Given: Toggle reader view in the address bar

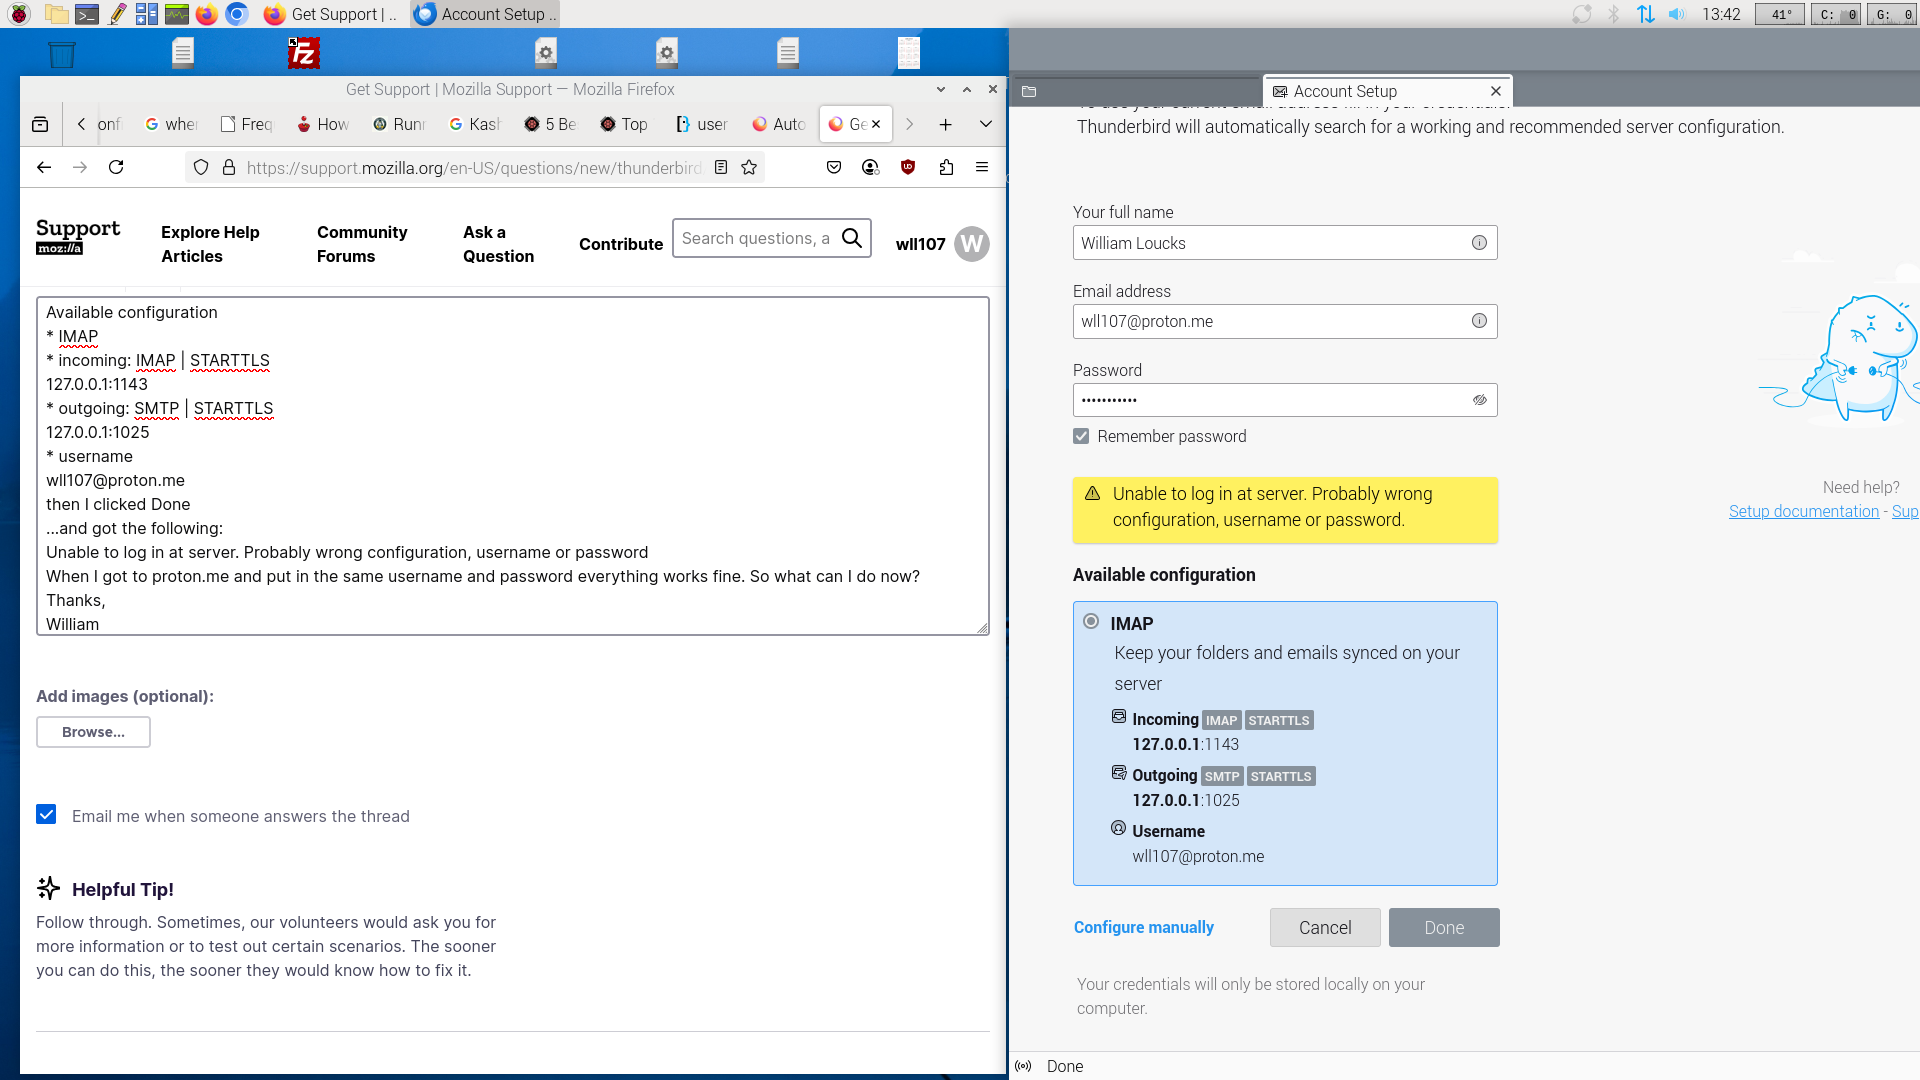Looking at the screenshot, I should tap(721, 167).
